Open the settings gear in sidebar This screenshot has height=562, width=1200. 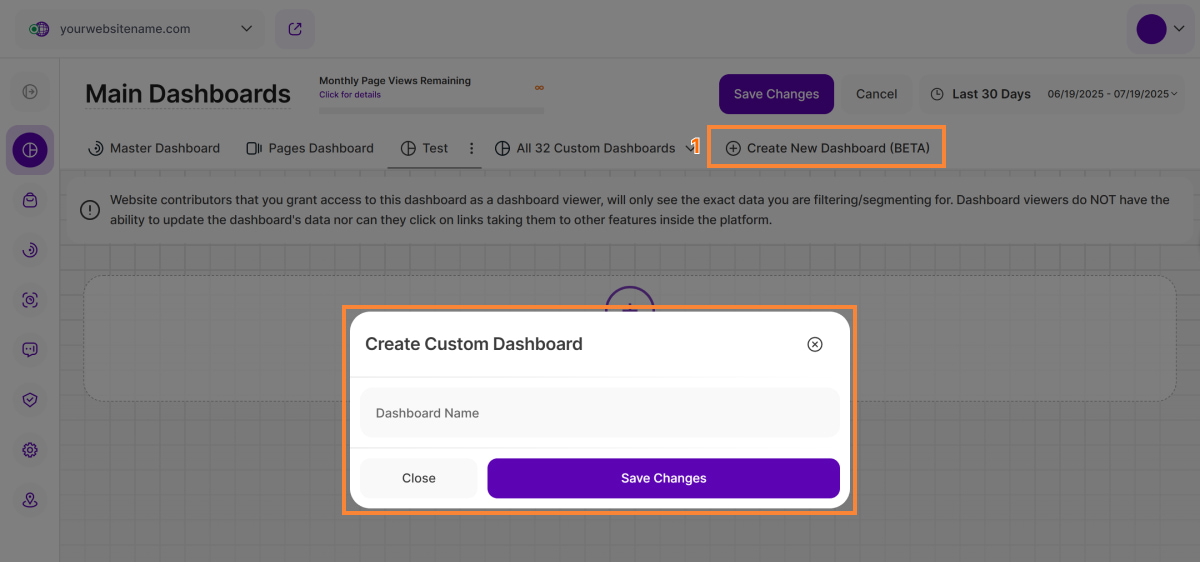pyautogui.click(x=30, y=450)
